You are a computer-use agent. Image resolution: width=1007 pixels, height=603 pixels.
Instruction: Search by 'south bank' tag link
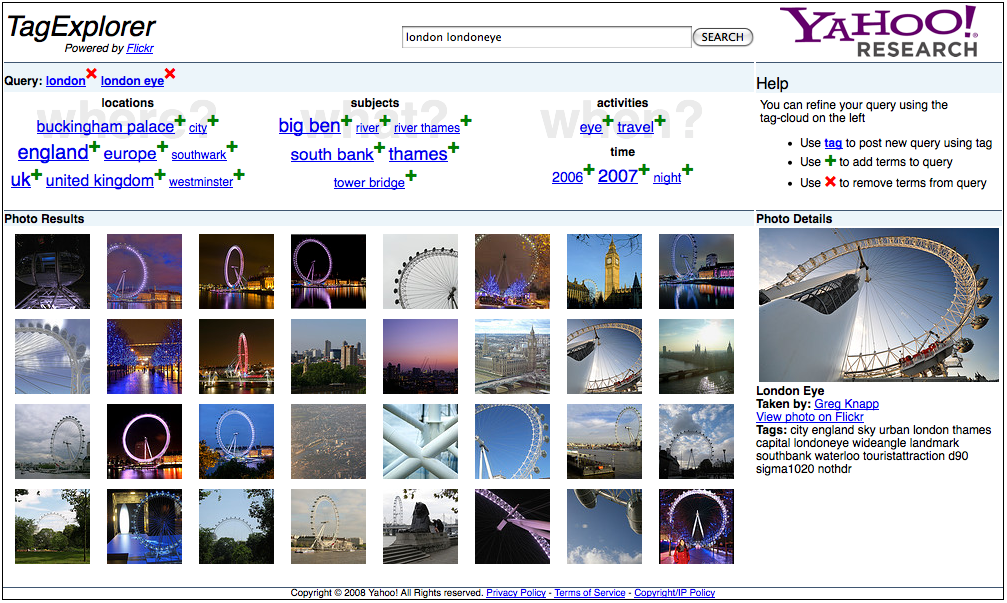[332, 155]
